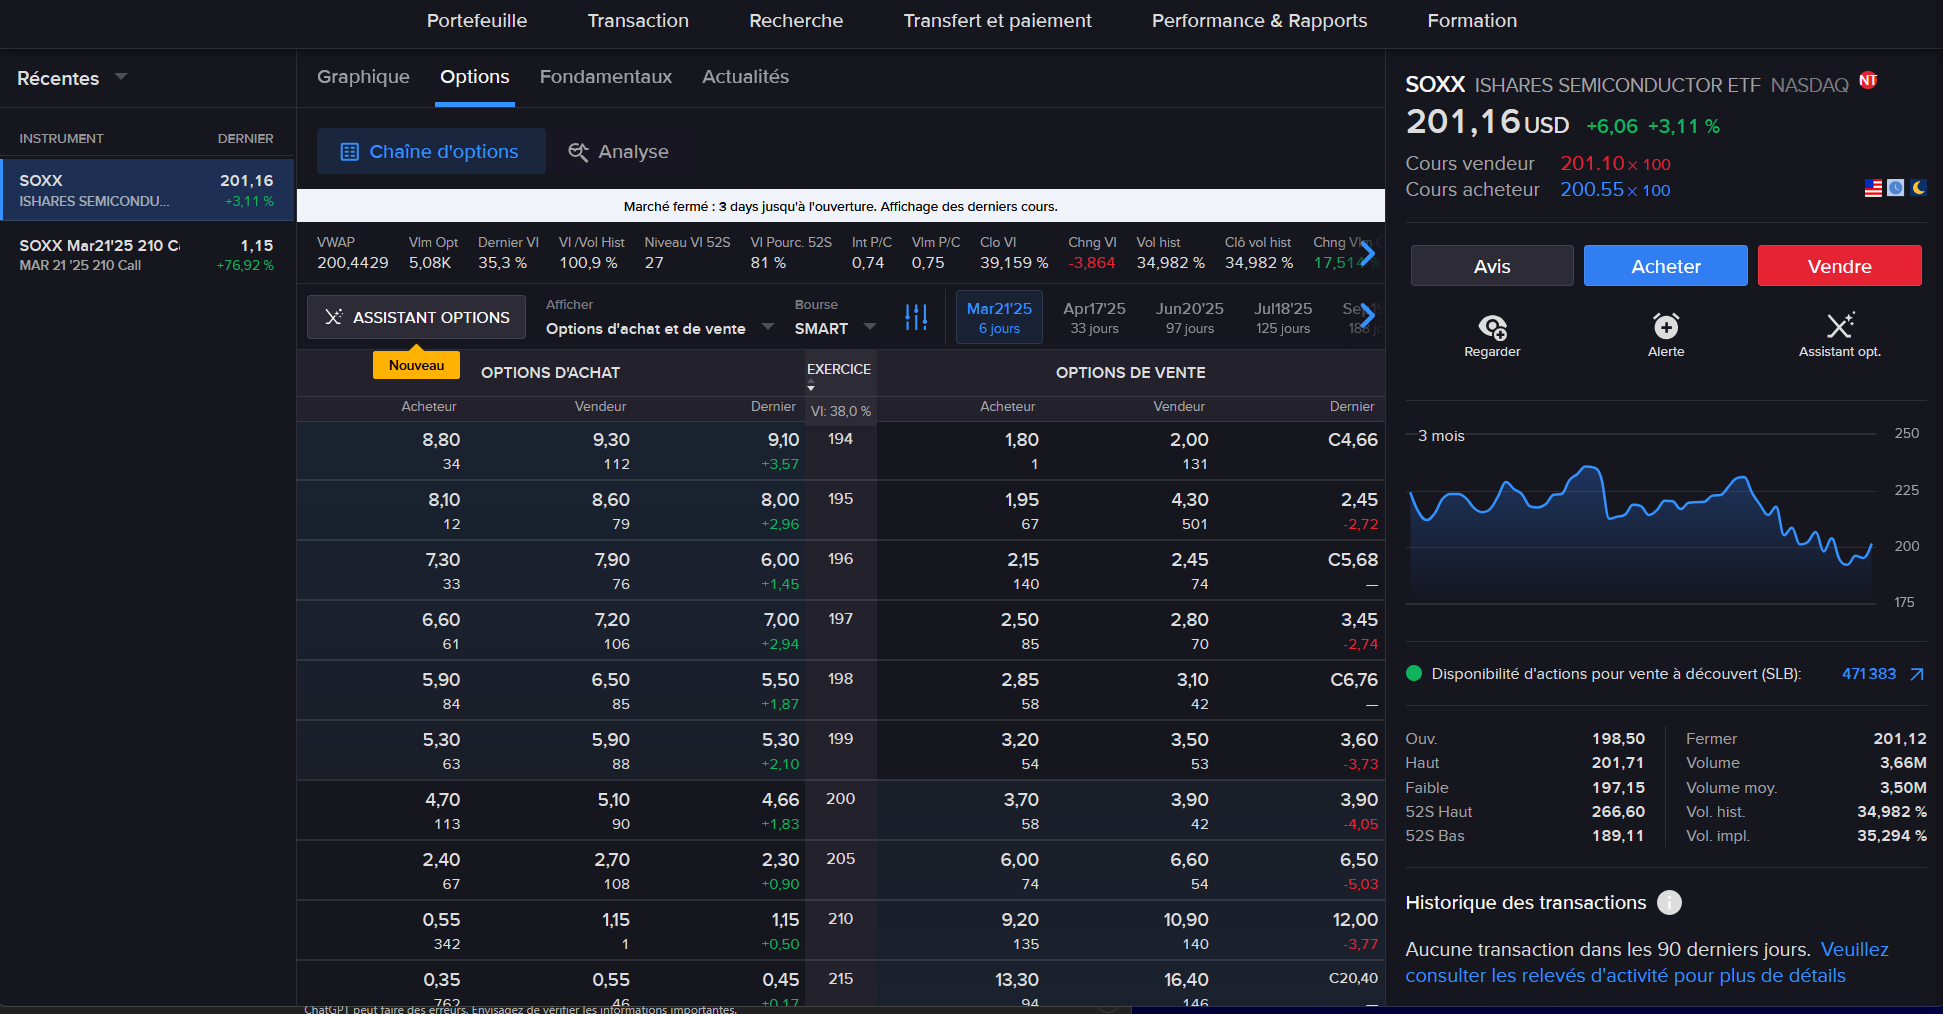Click the Alerte alarm clock icon

(x=1666, y=326)
